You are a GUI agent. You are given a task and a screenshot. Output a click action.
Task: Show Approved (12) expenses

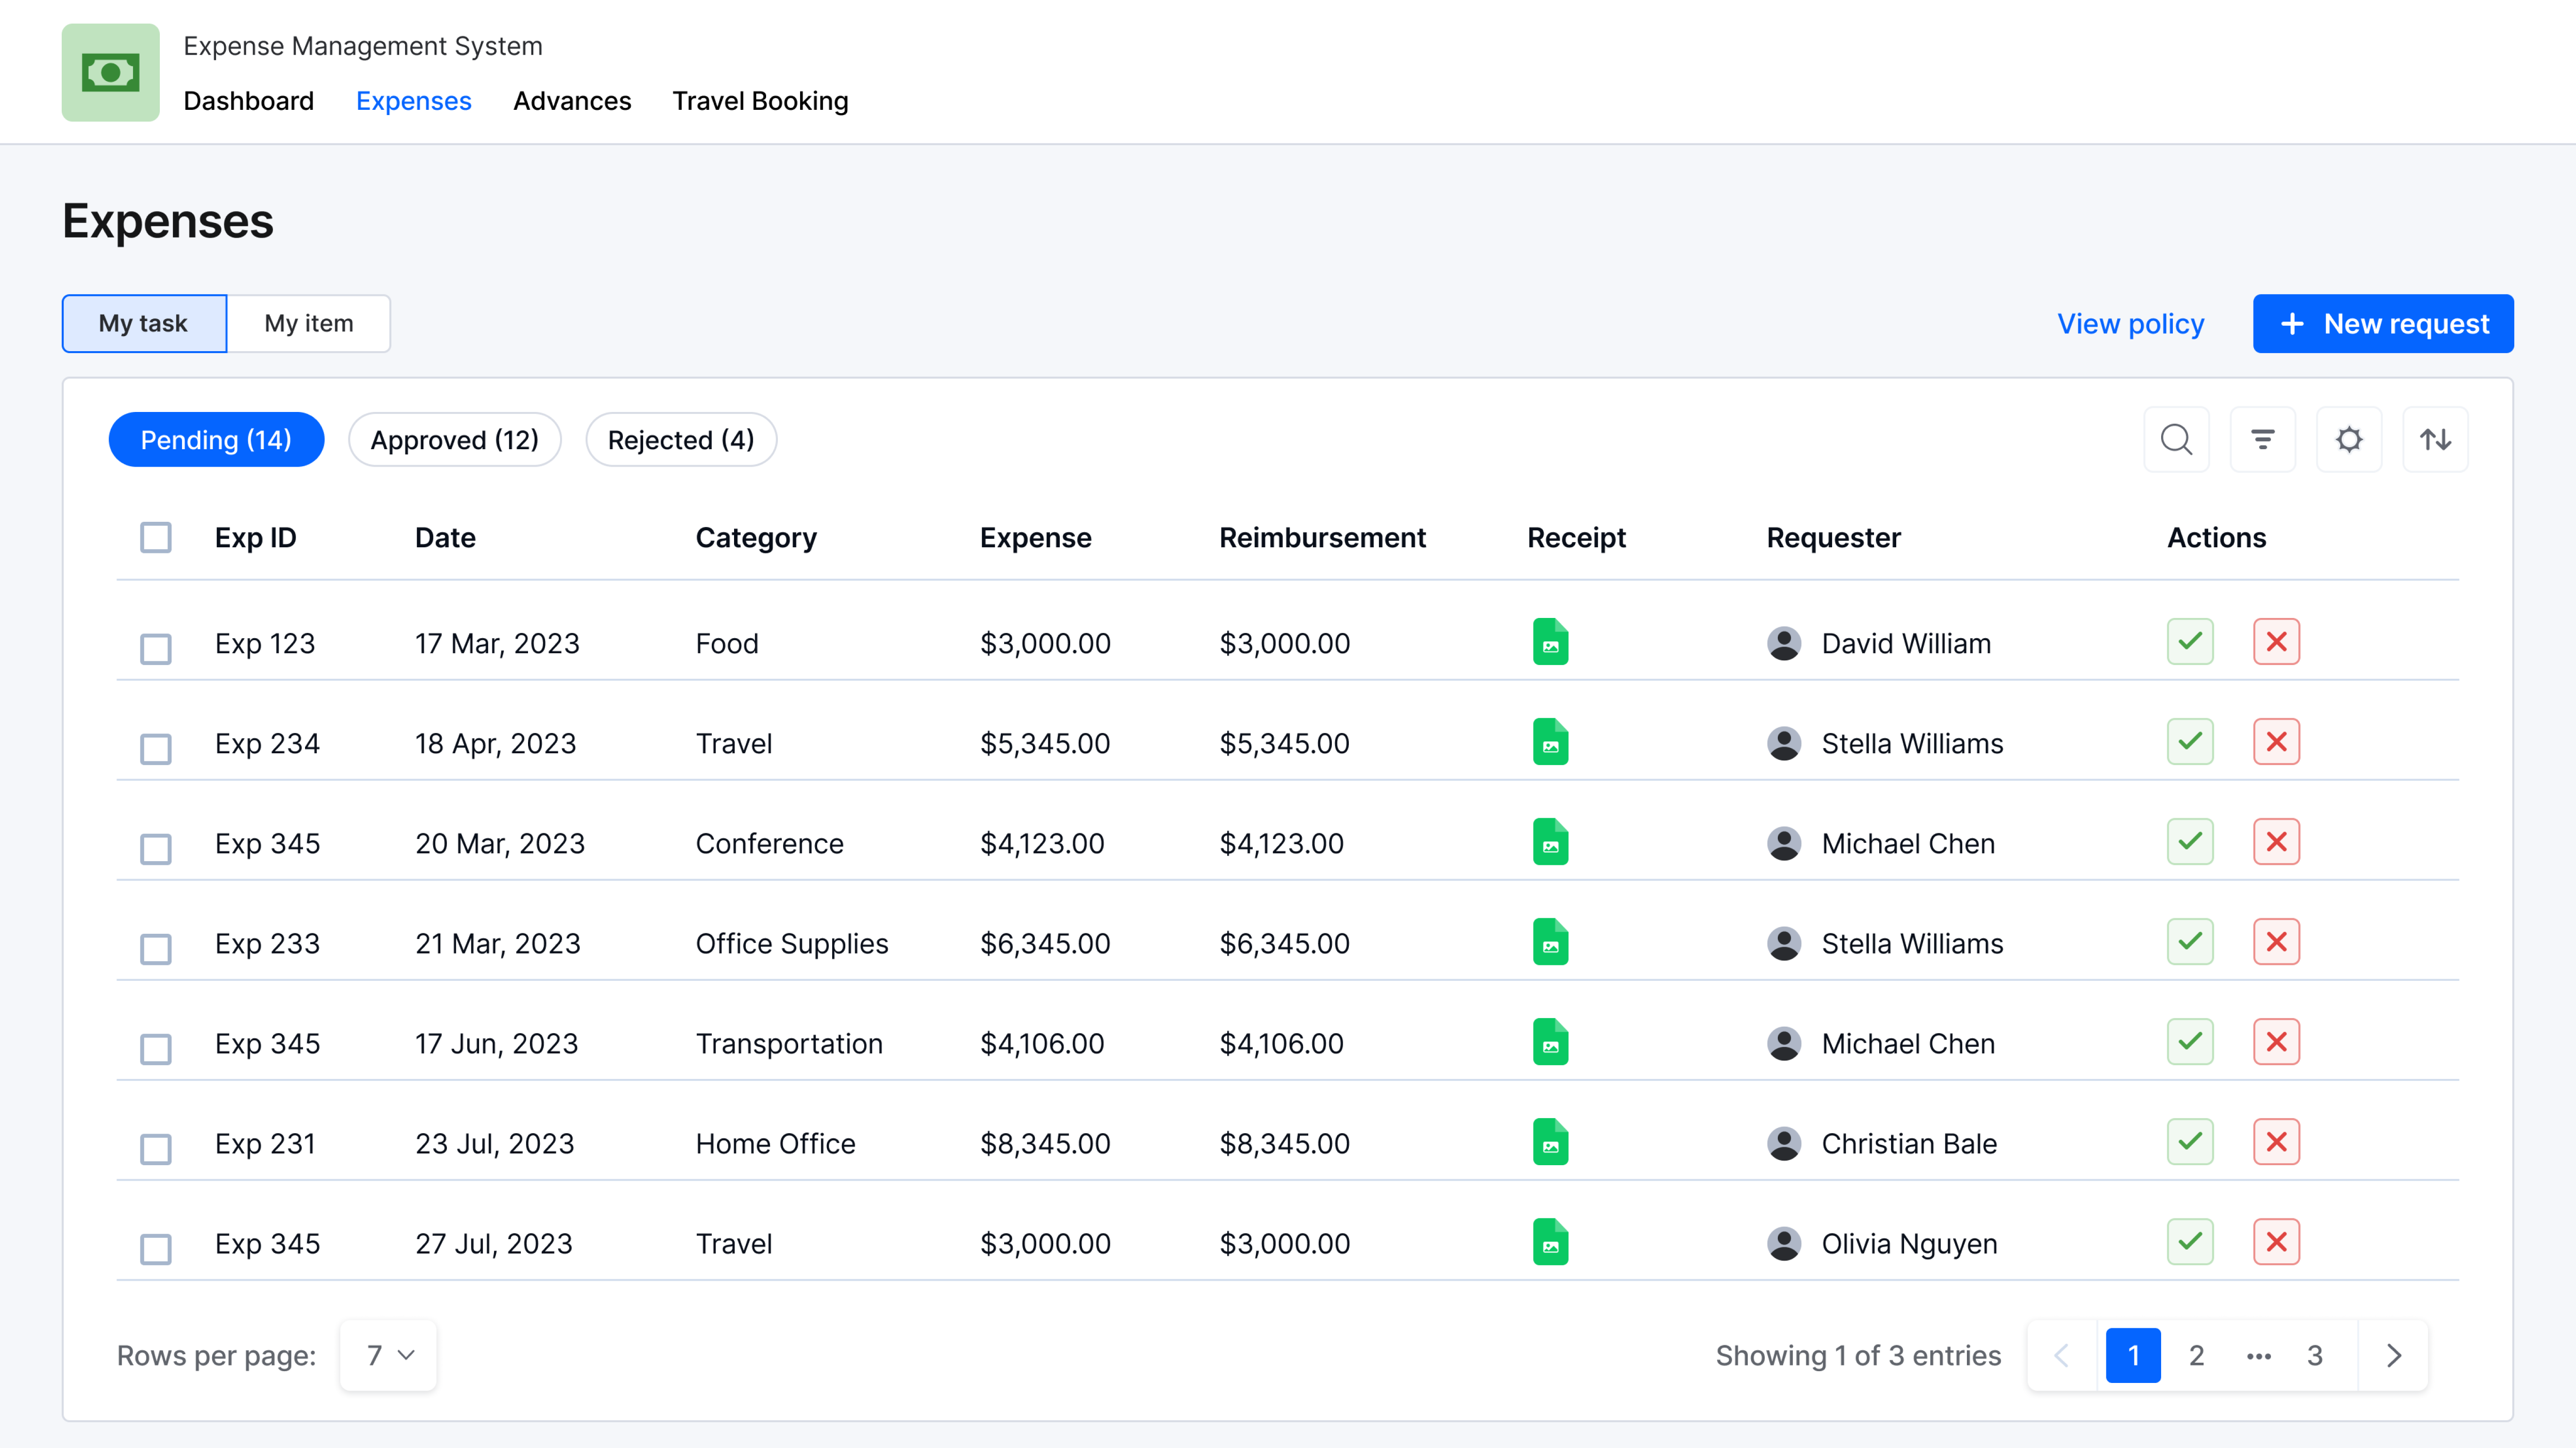pyautogui.click(x=455, y=439)
